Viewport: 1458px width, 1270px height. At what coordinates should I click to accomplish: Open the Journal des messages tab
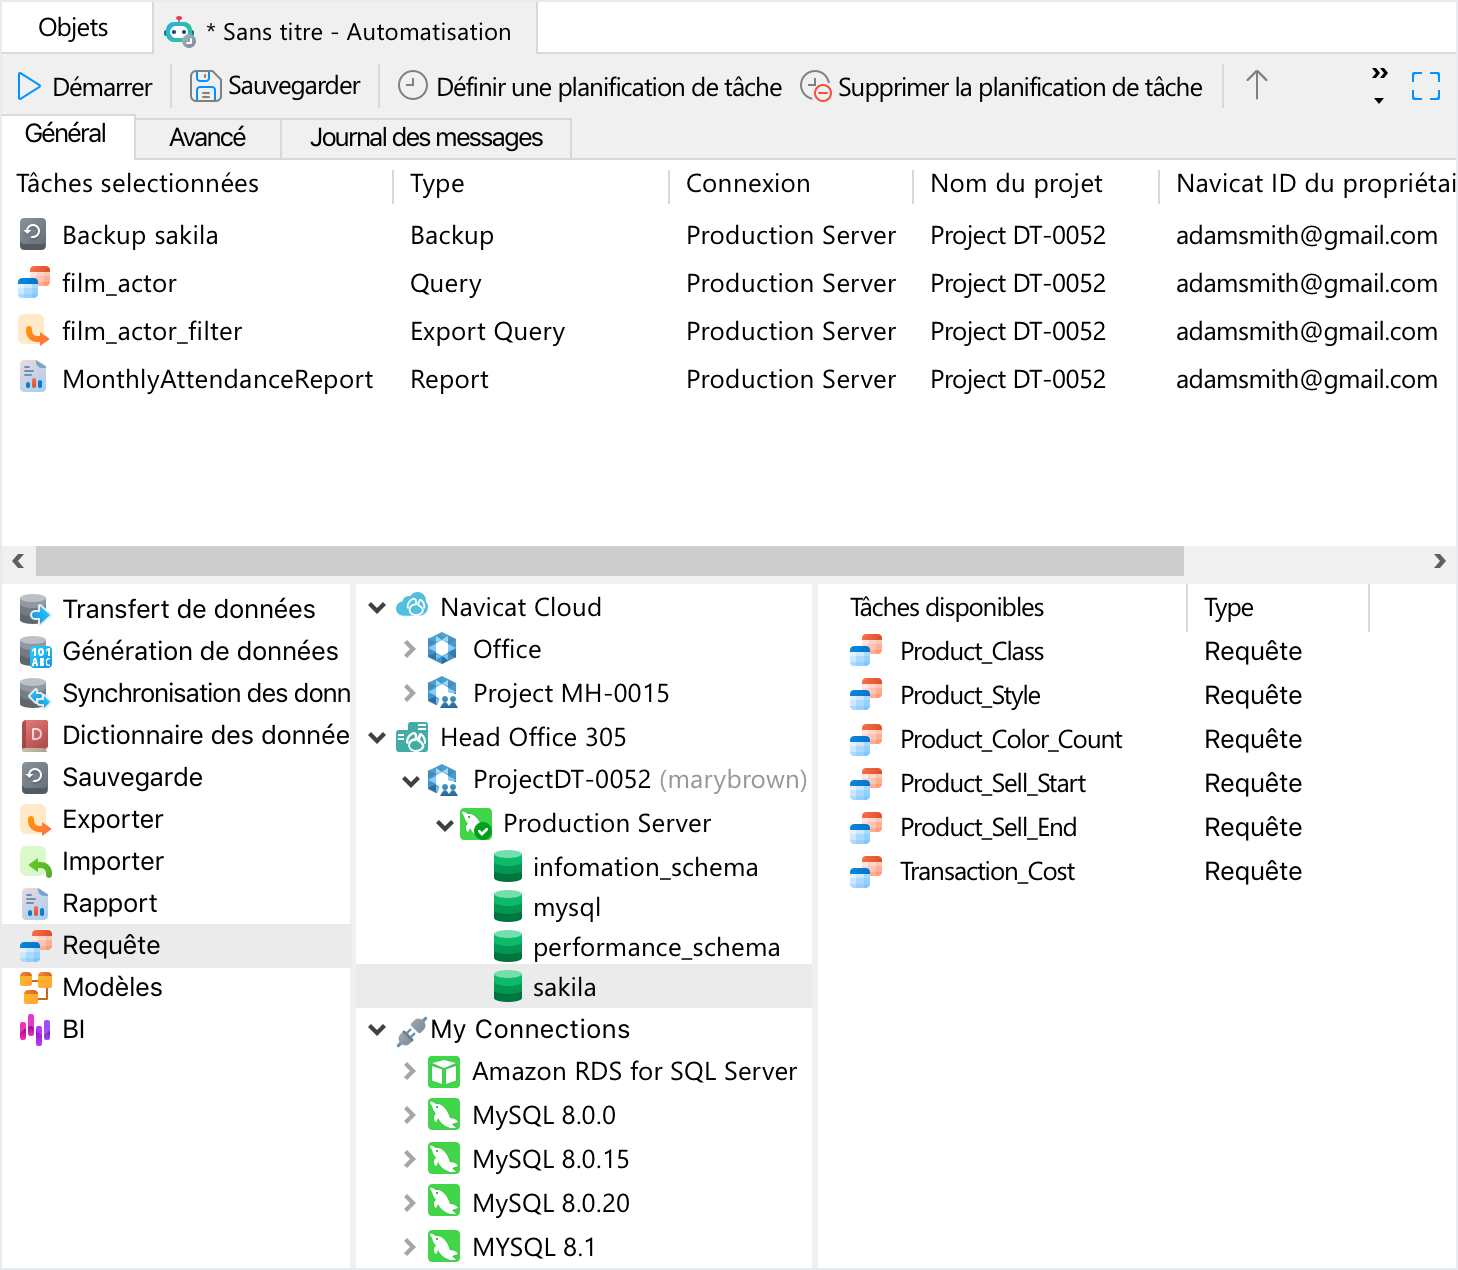pos(426,138)
